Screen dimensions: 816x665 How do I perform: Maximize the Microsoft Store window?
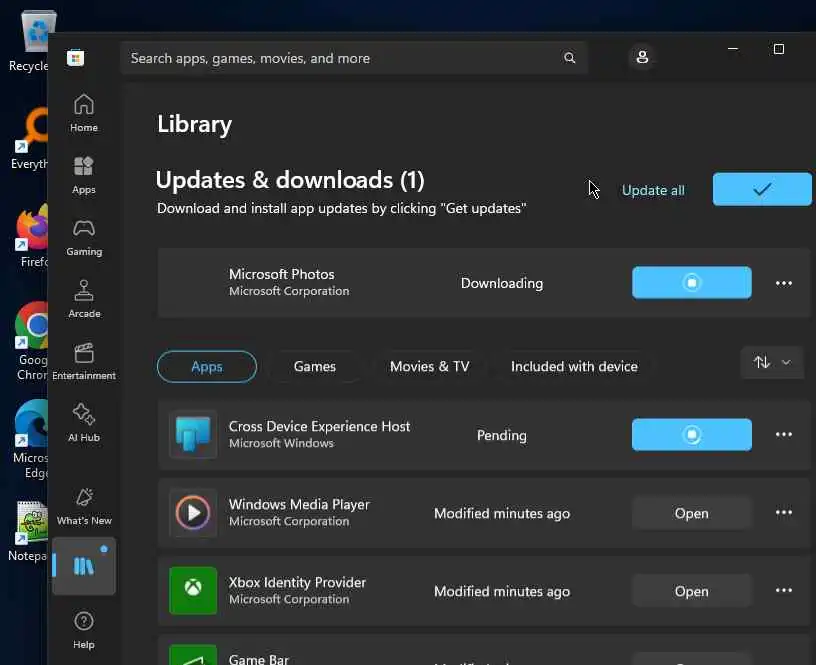(x=779, y=49)
